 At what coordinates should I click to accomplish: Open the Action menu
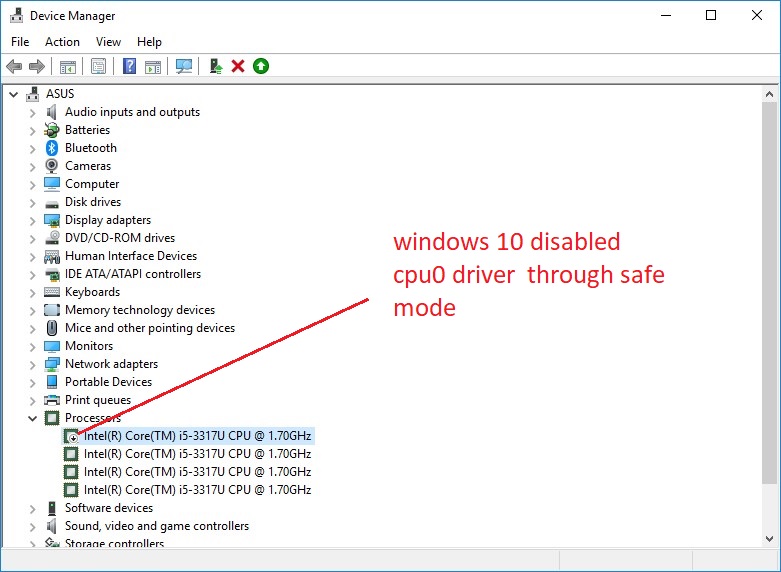pyautogui.click(x=62, y=42)
